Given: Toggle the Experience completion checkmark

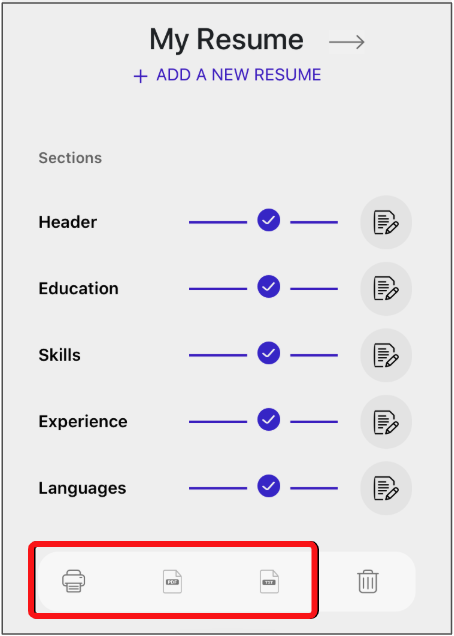Looking at the screenshot, I should tap(269, 419).
